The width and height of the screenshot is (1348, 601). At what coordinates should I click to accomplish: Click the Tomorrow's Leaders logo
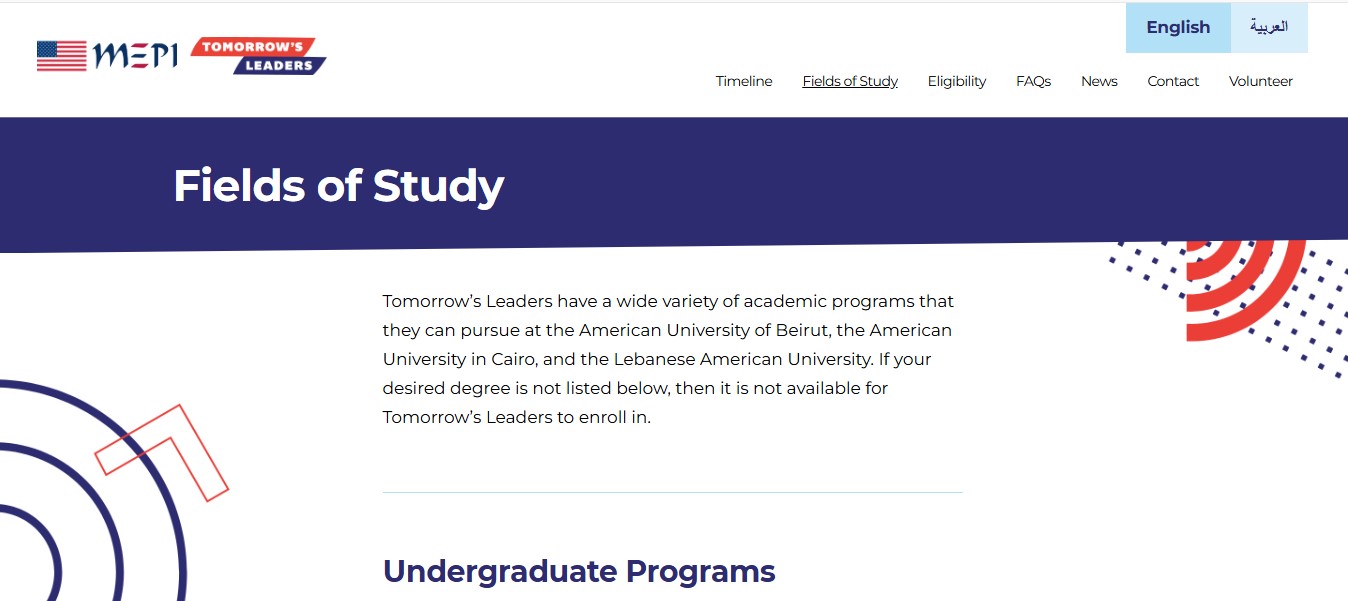[x=258, y=57]
